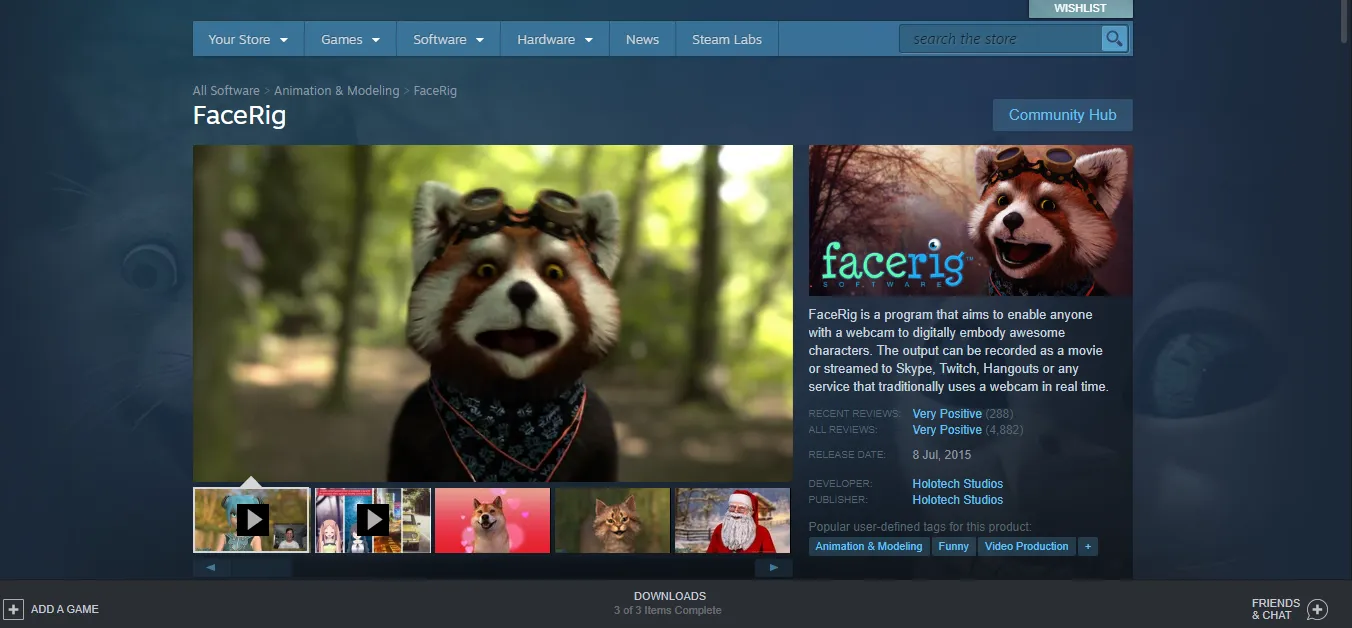Show more tags with the plus button
The height and width of the screenshot is (628, 1352).
pyautogui.click(x=1088, y=546)
